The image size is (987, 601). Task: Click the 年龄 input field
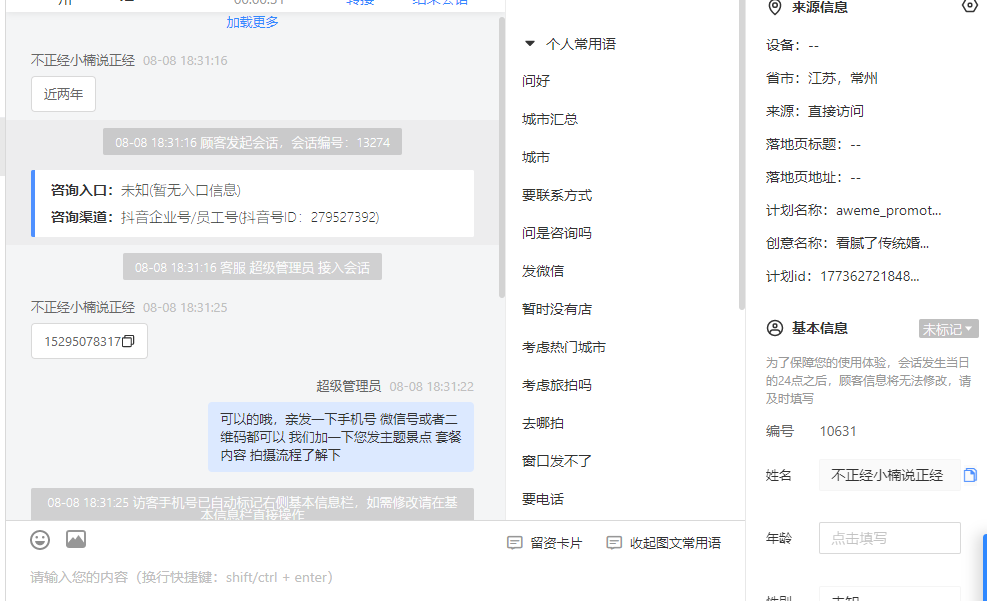[x=889, y=538]
